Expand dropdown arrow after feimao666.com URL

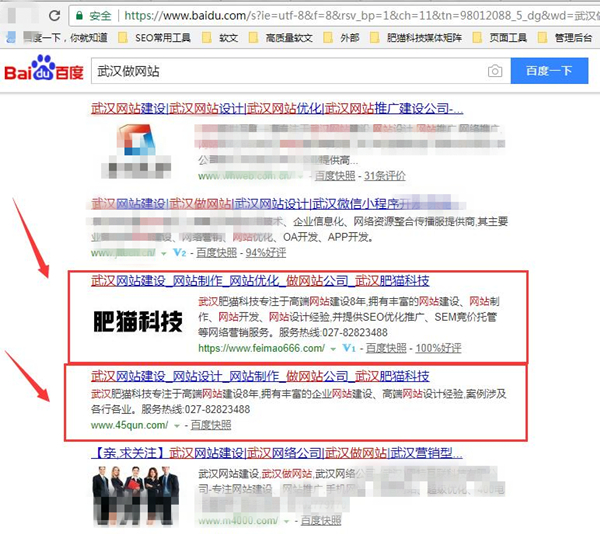pos(333,349)
